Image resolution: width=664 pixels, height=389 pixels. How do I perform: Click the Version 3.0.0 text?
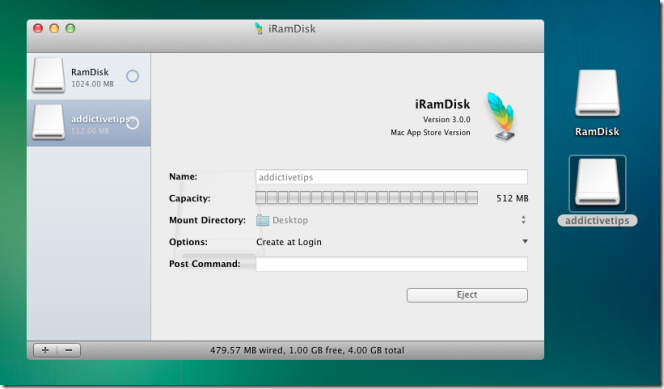pyautogui.click(x=446, y=119)
